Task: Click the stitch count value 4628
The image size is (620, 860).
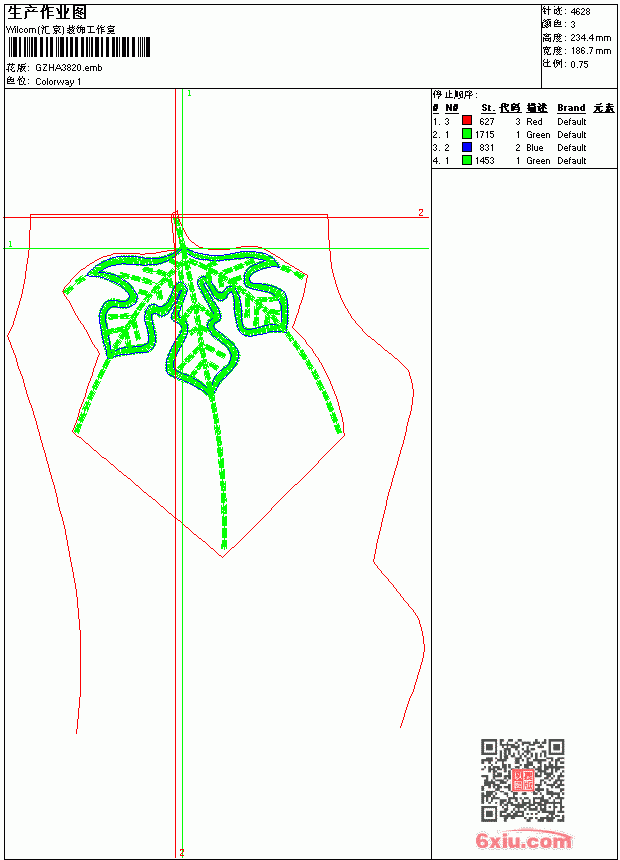Action: [x=580, y=12]
